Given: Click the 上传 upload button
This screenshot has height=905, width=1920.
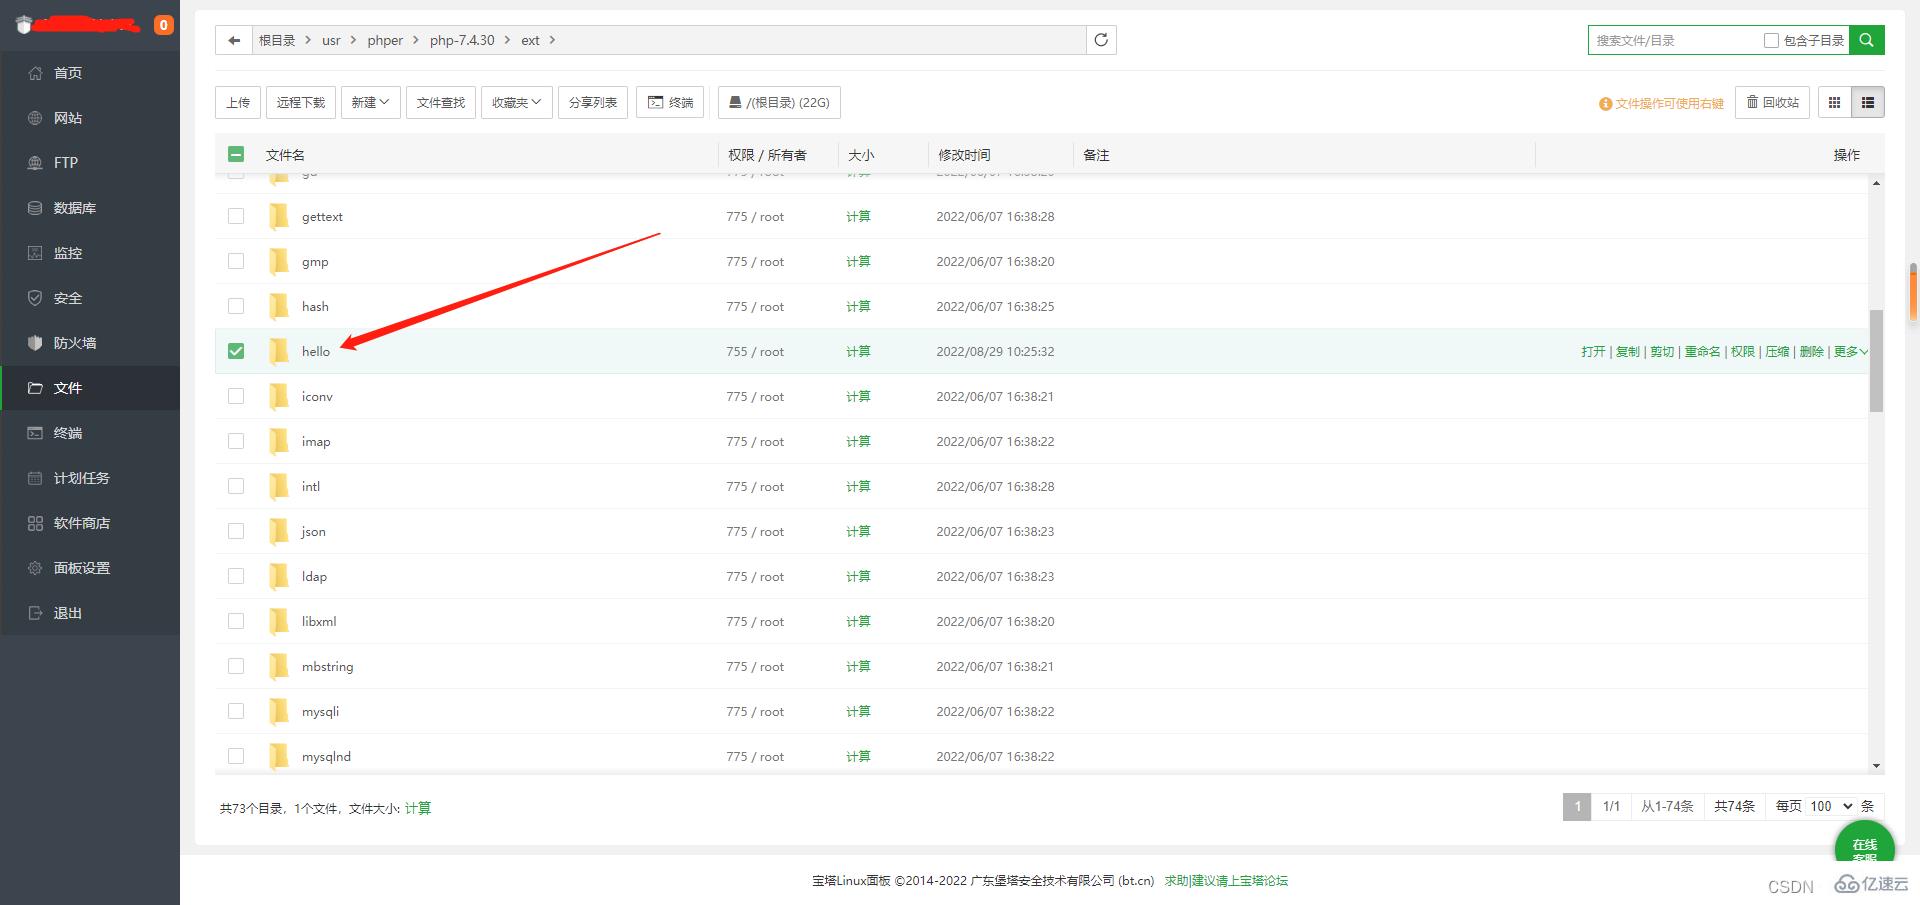Looking at the screenshot, I should pyautogui.click(x=238, y=102).
